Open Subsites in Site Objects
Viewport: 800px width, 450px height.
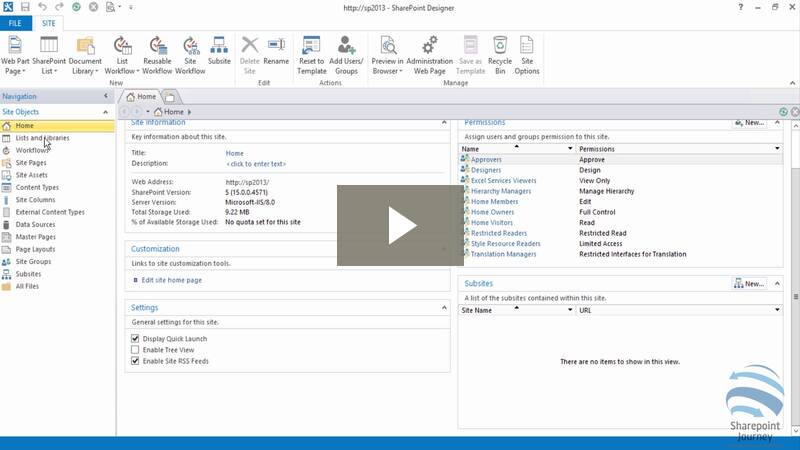pyautogui.click(x=28, y=273)
